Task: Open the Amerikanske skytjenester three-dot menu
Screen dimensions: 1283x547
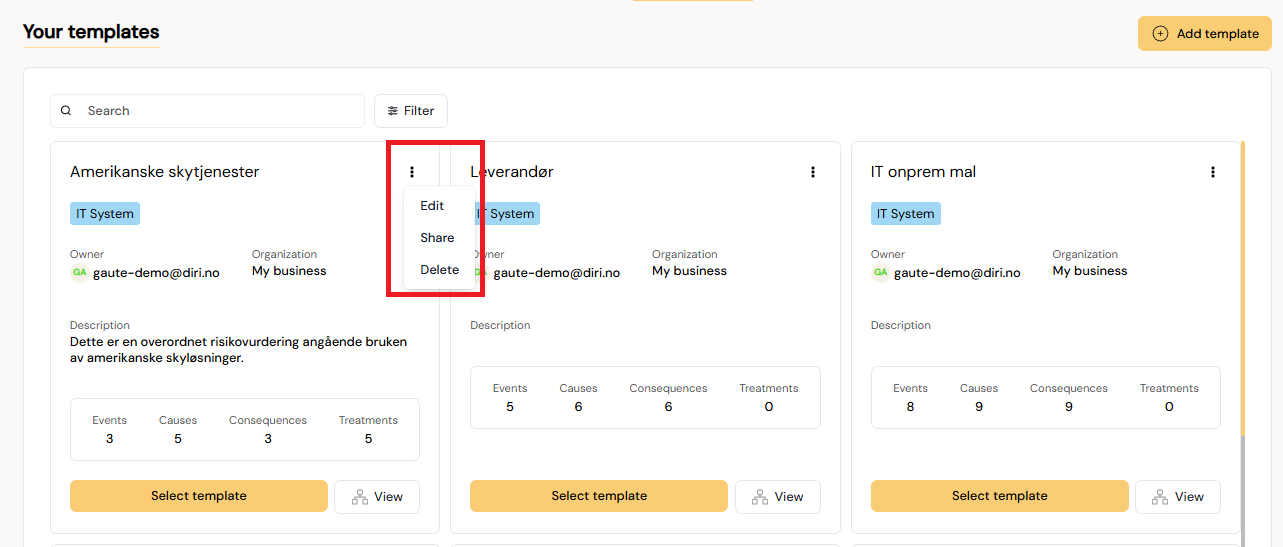Action: (412, 172)
